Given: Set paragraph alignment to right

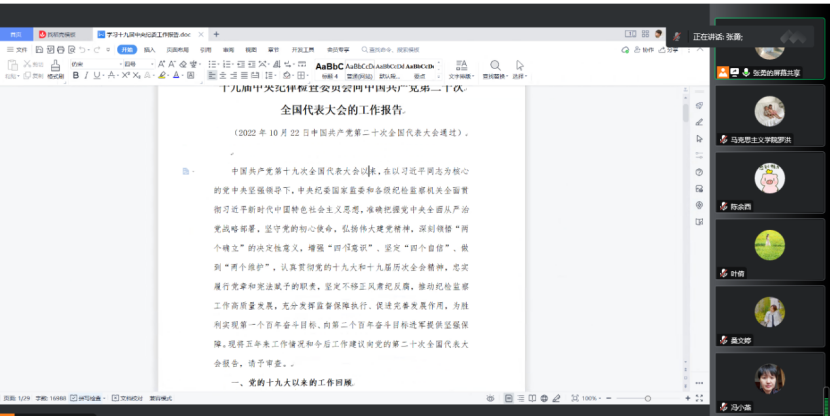Looking at the screenshot, I should click(233, 75).
